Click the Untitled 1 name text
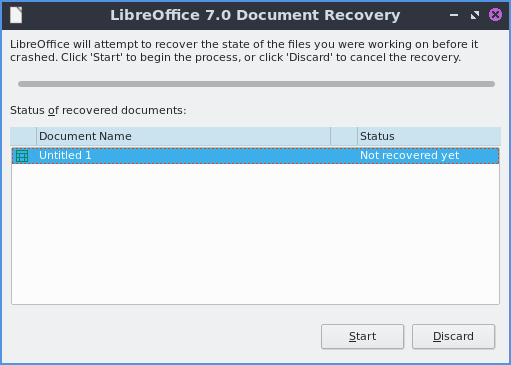The height and width of the screenshot is (365, 511). (65, 155)
